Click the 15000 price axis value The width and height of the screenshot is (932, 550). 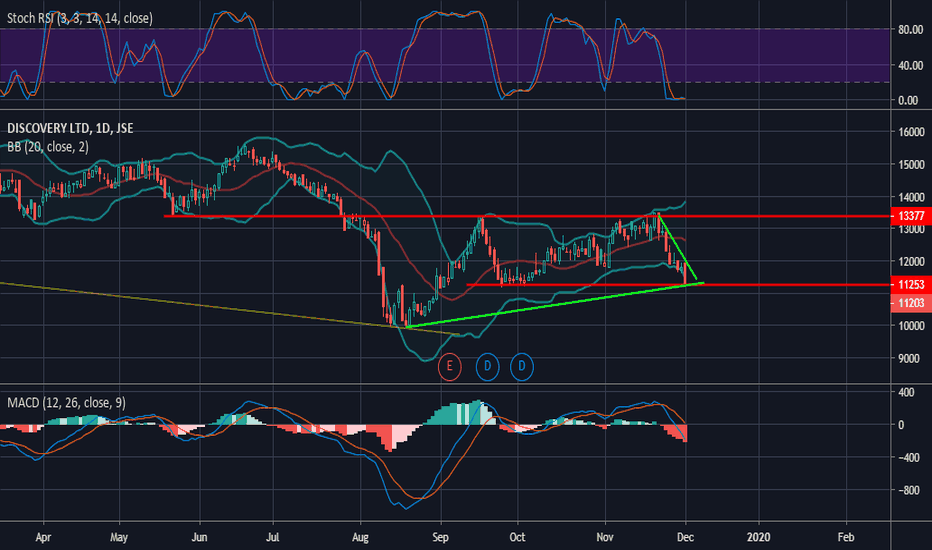pos(911,165)
